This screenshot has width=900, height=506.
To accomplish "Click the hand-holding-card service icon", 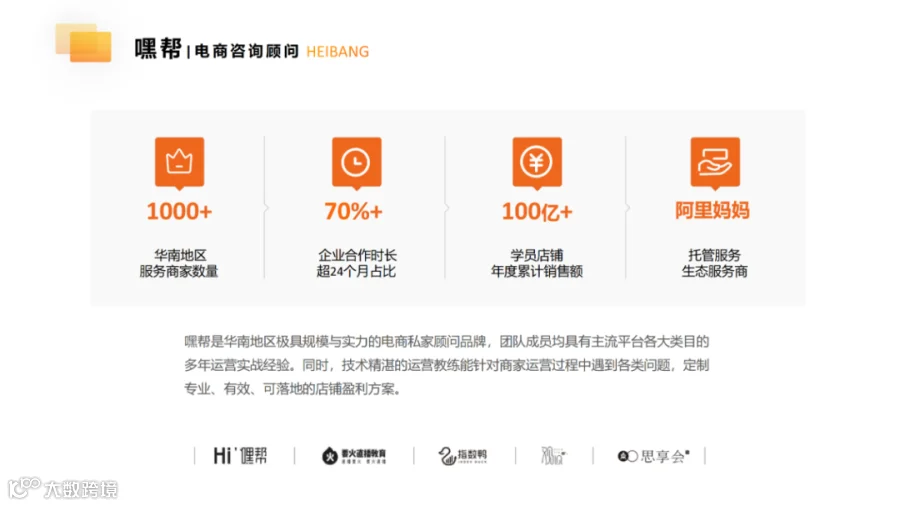I will (715, 163).
